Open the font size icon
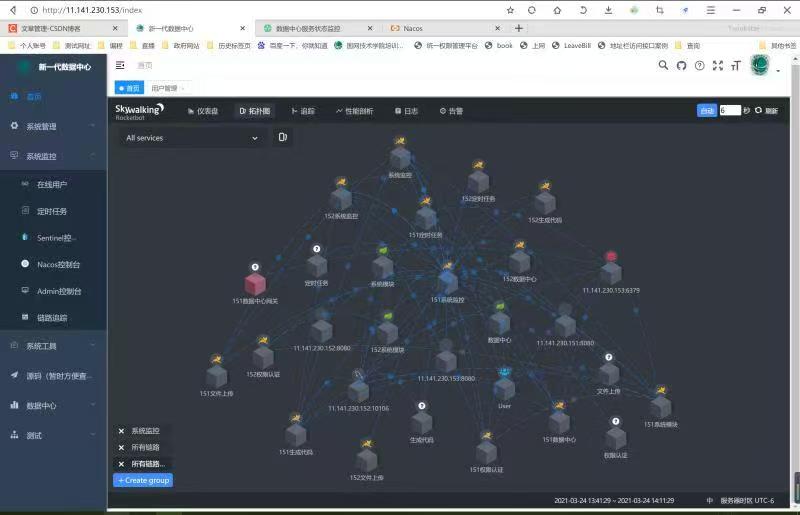The width and height of the screenshot is (800, 515). [735, 65]
